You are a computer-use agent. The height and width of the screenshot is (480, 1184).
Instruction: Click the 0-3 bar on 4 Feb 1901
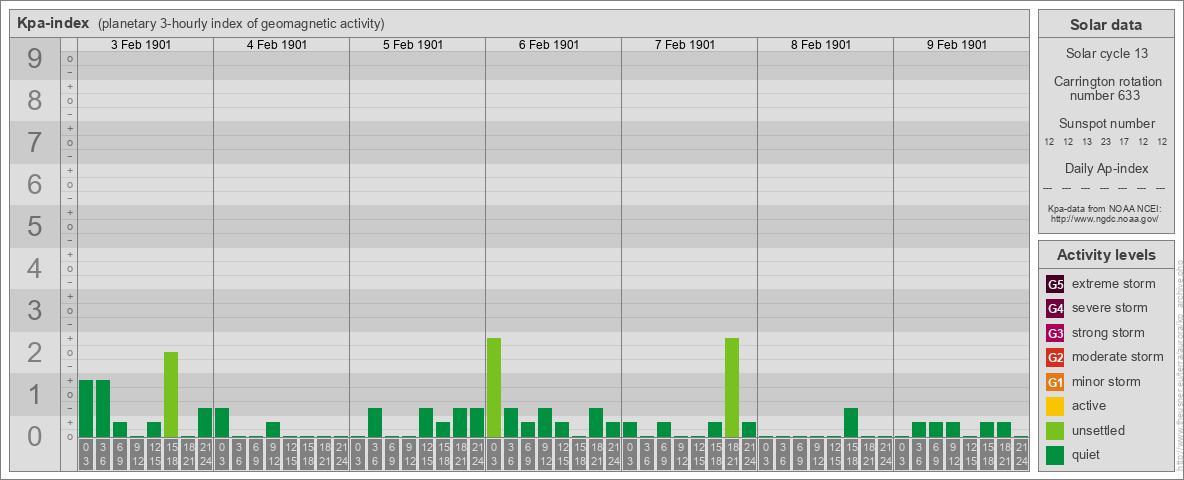point(222,423)
